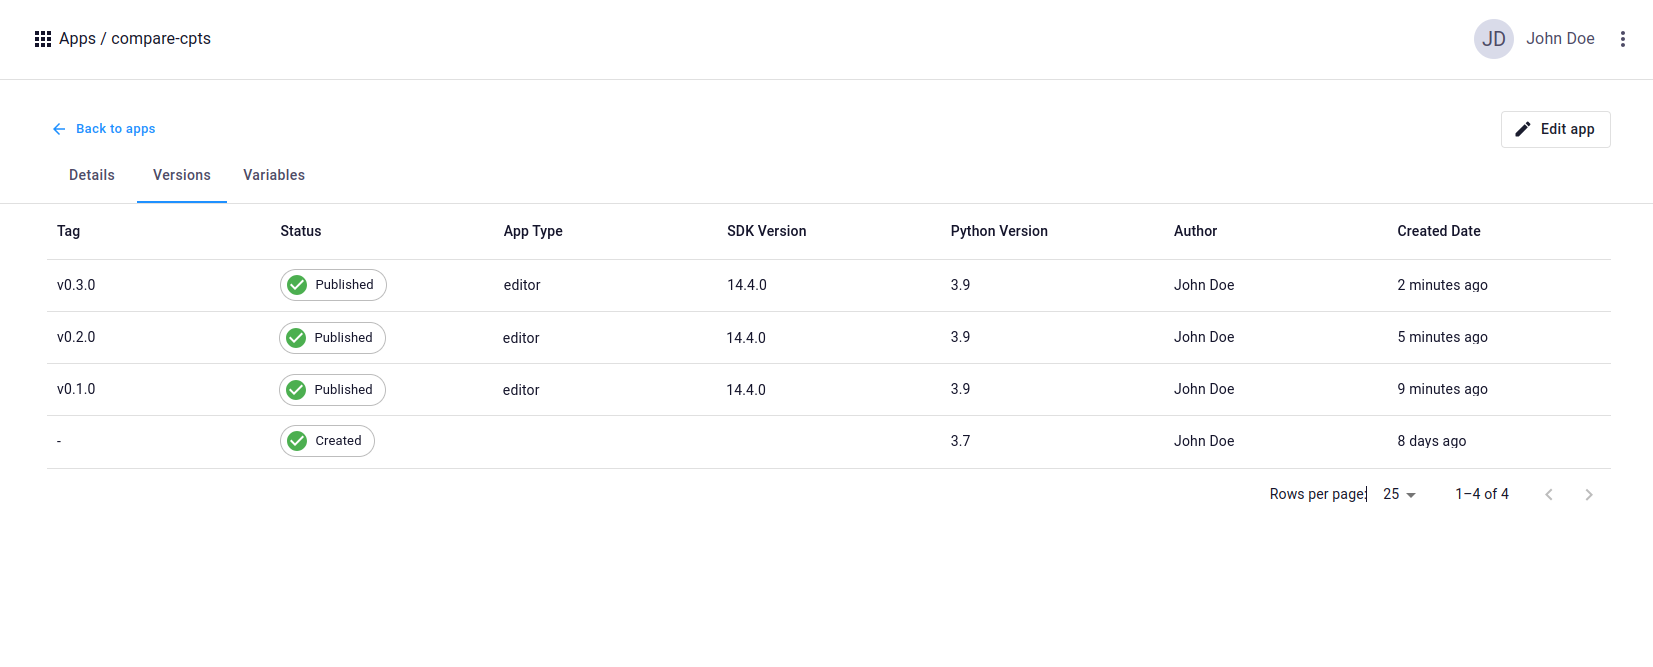The image size is (1653, 667).
Task: Click green check icon on Created status
Action: click(297, 441)
